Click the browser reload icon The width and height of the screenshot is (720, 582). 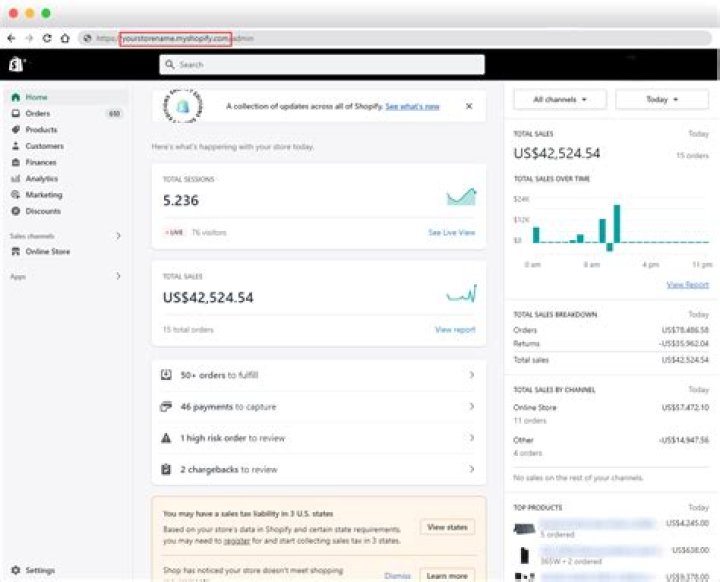coord(47,38)
